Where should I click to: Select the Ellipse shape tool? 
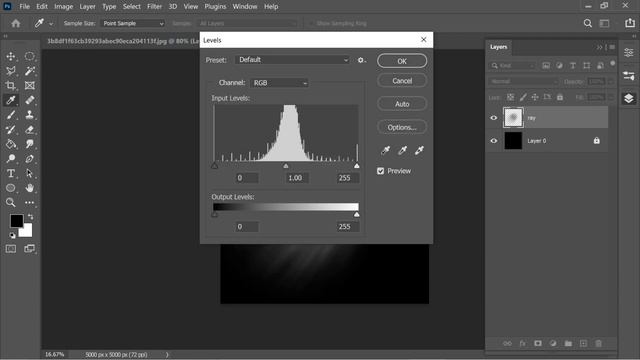click(11, 188)
